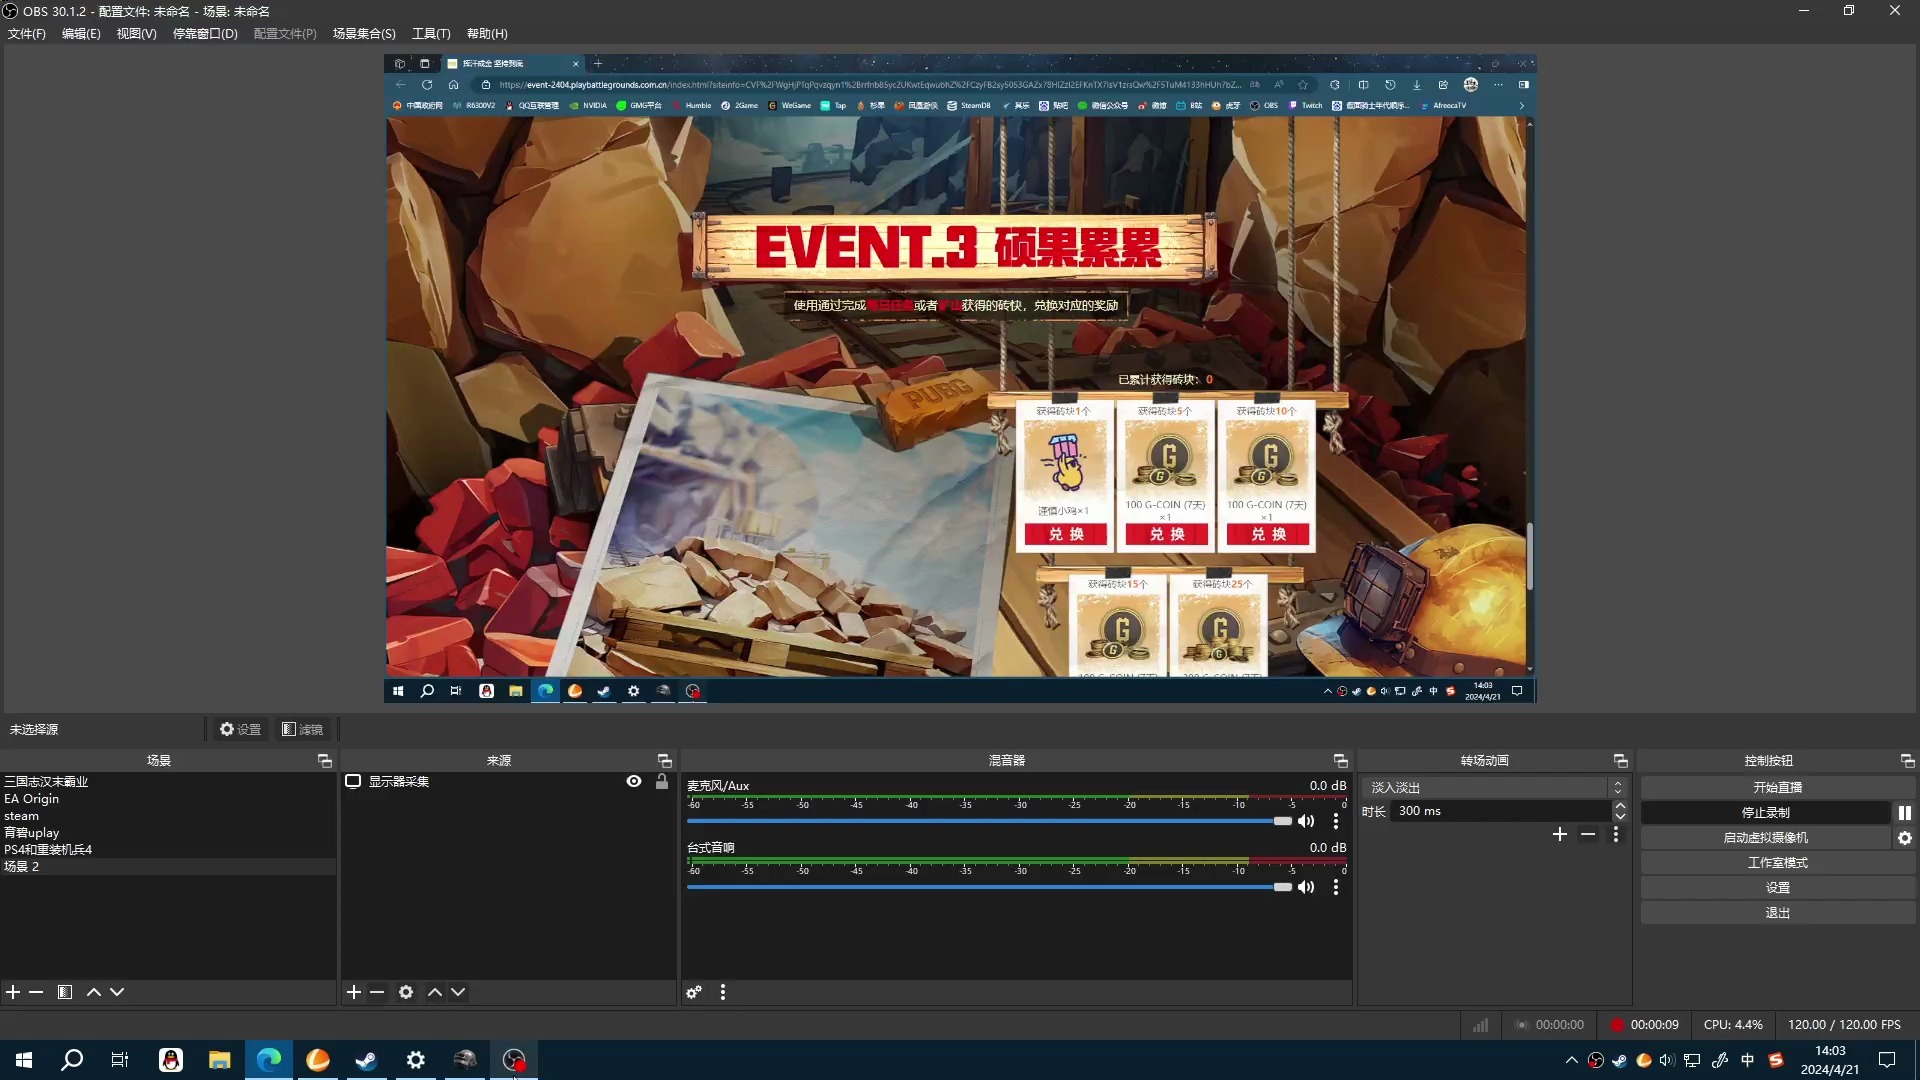
Task: Enable 工作室模式
Action: coord(1778,863)
